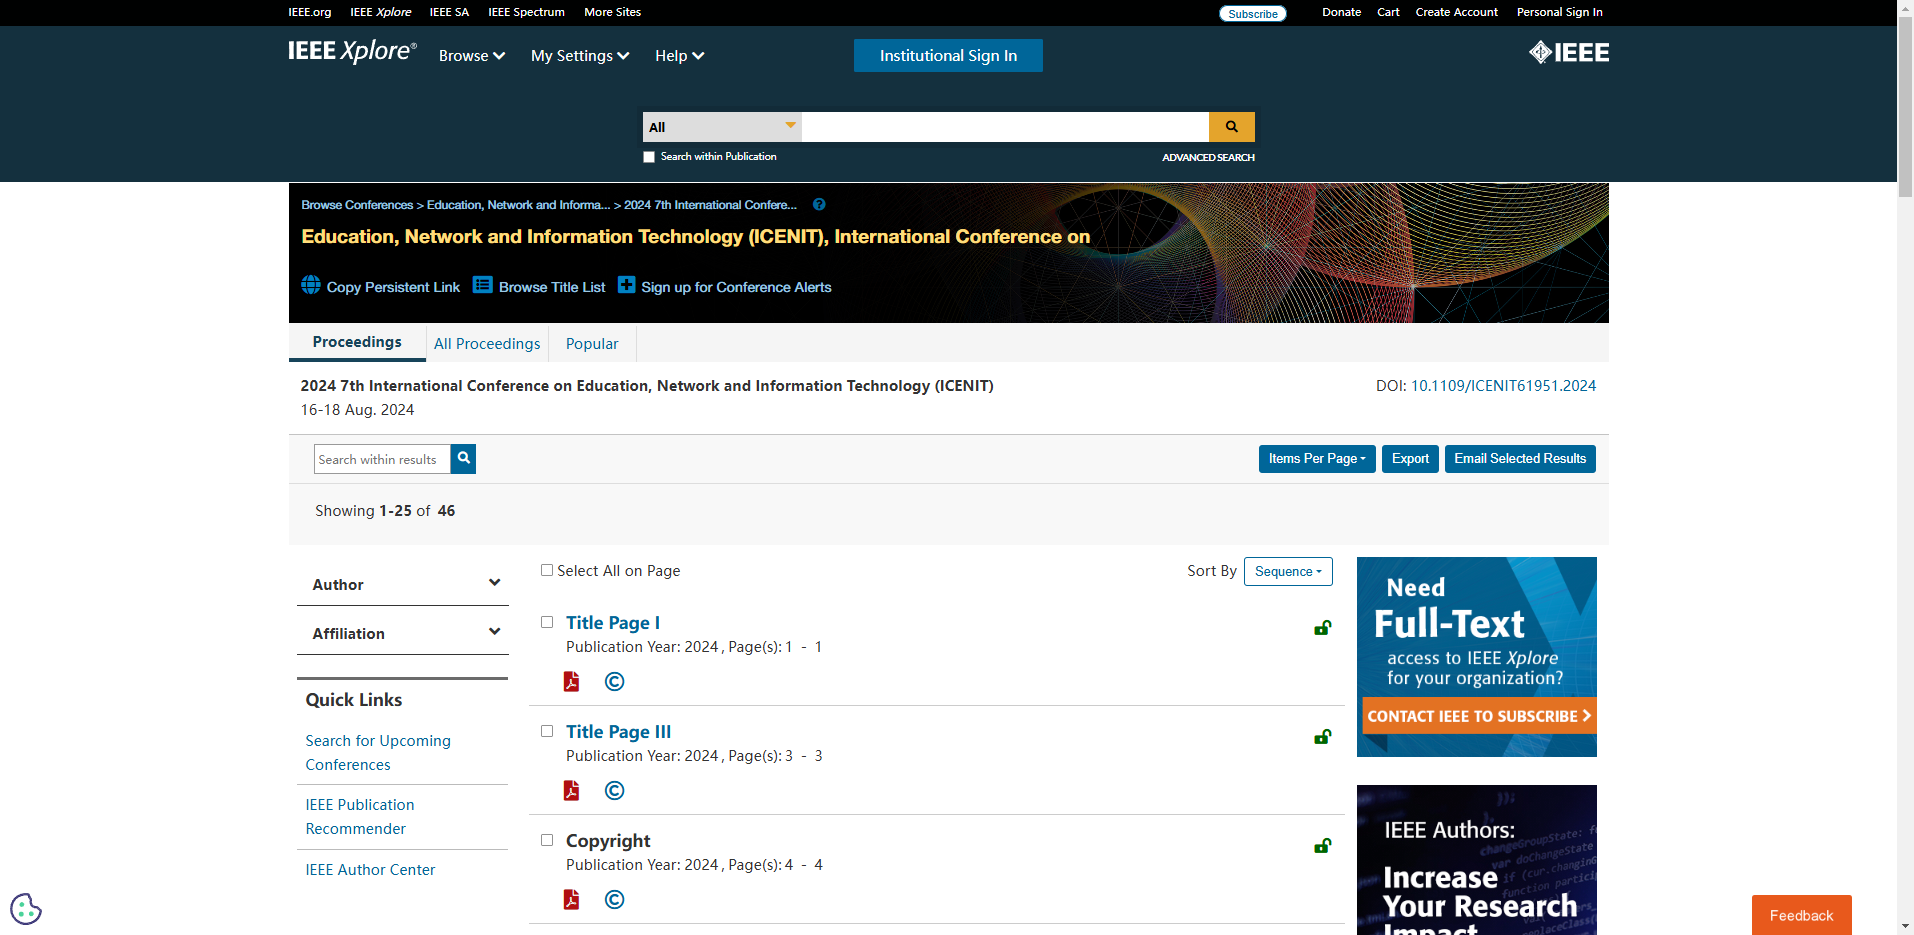1914x935 pixels.
Task: Open the IEEE Author Center link
Action: click(x=370, y=870)
